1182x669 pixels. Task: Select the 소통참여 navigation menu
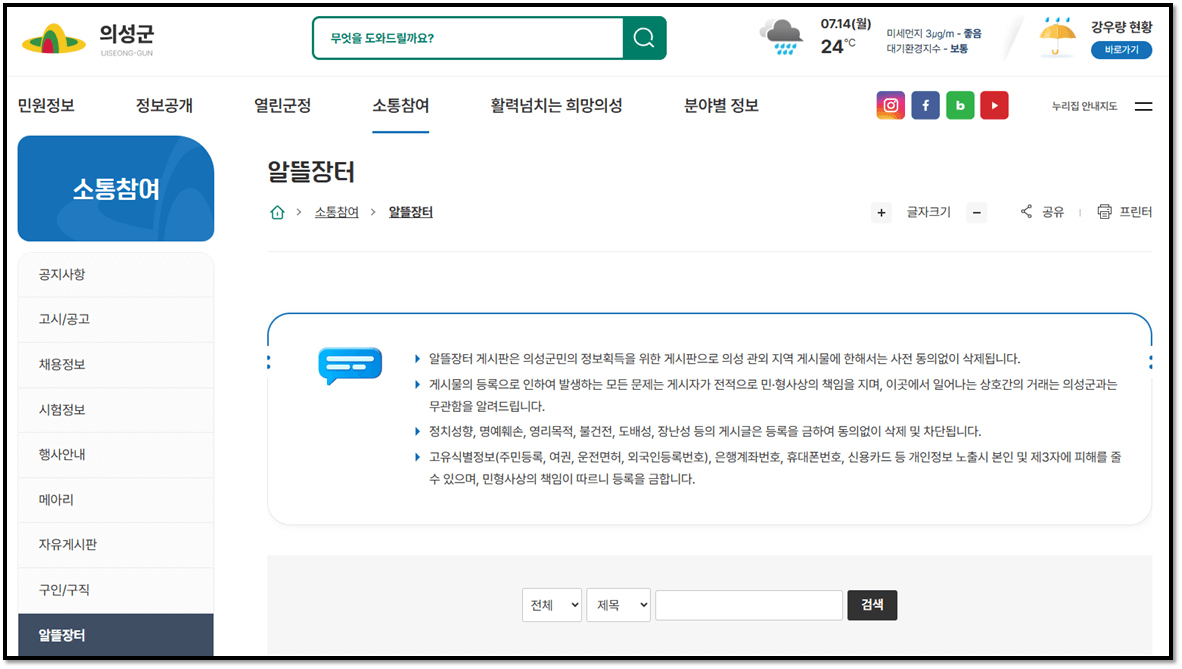tap(401, 105)
